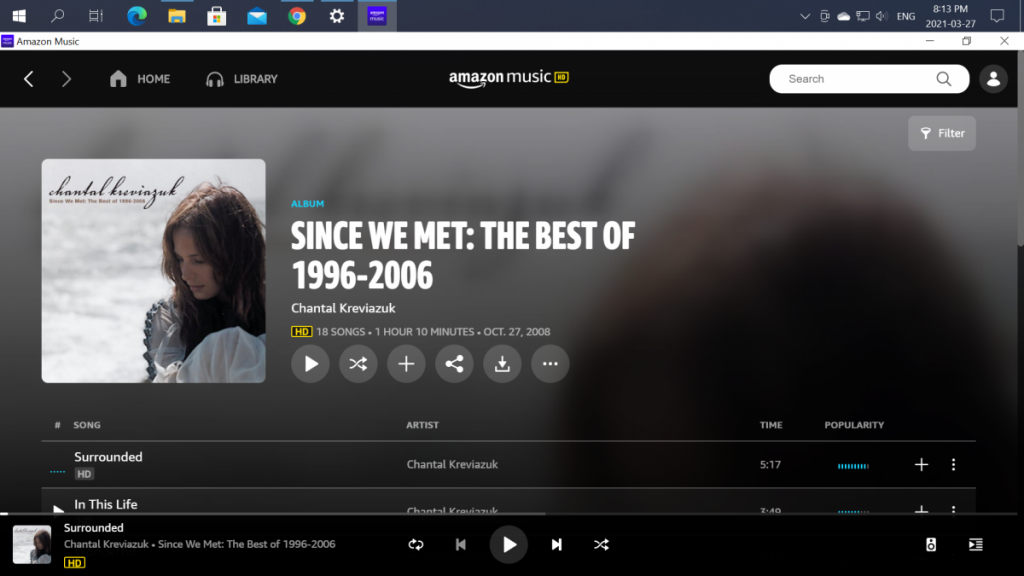
Task: Click the Amazon Music HD logo
Action: [x=509, y=78]
